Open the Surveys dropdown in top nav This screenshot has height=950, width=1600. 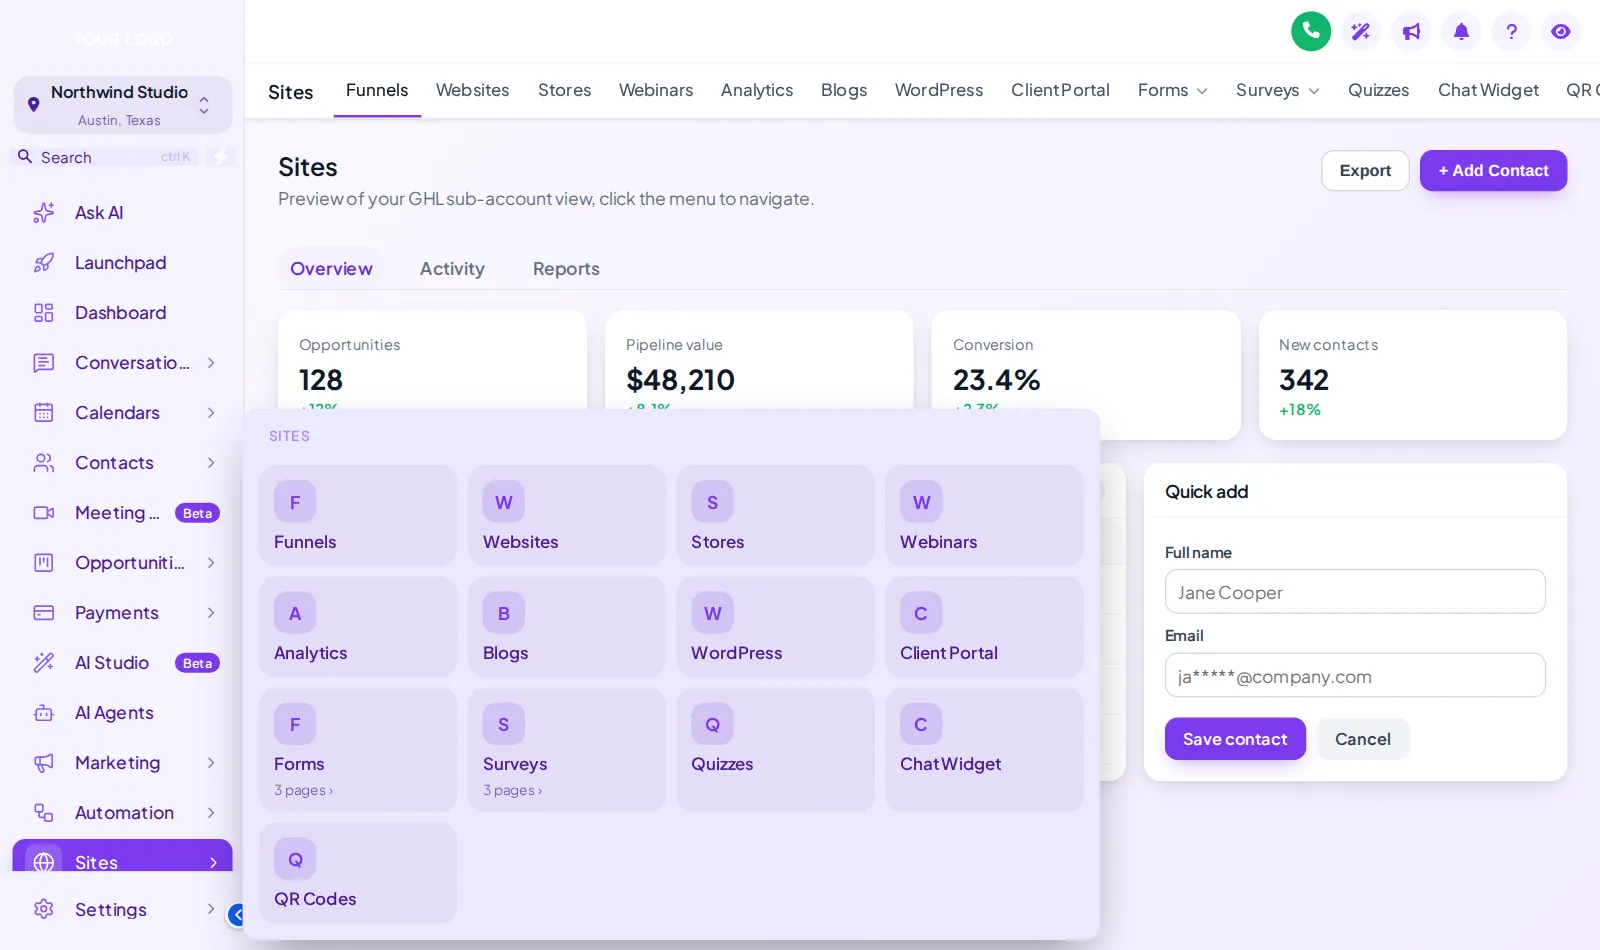click(x=1278, y=90)
